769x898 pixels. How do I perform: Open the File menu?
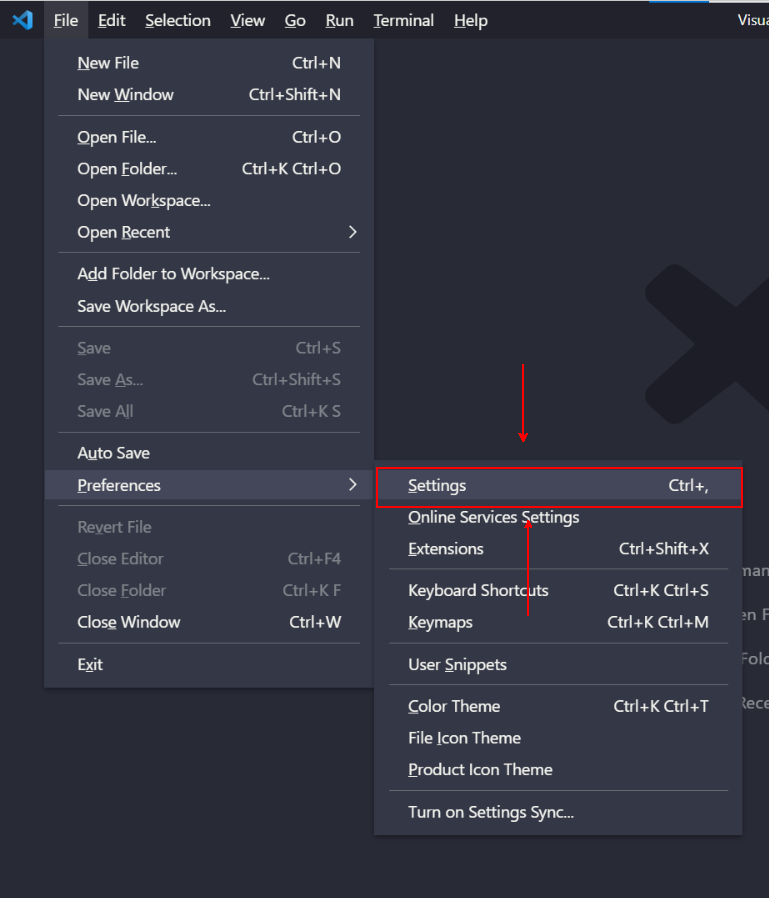(65, 19)
